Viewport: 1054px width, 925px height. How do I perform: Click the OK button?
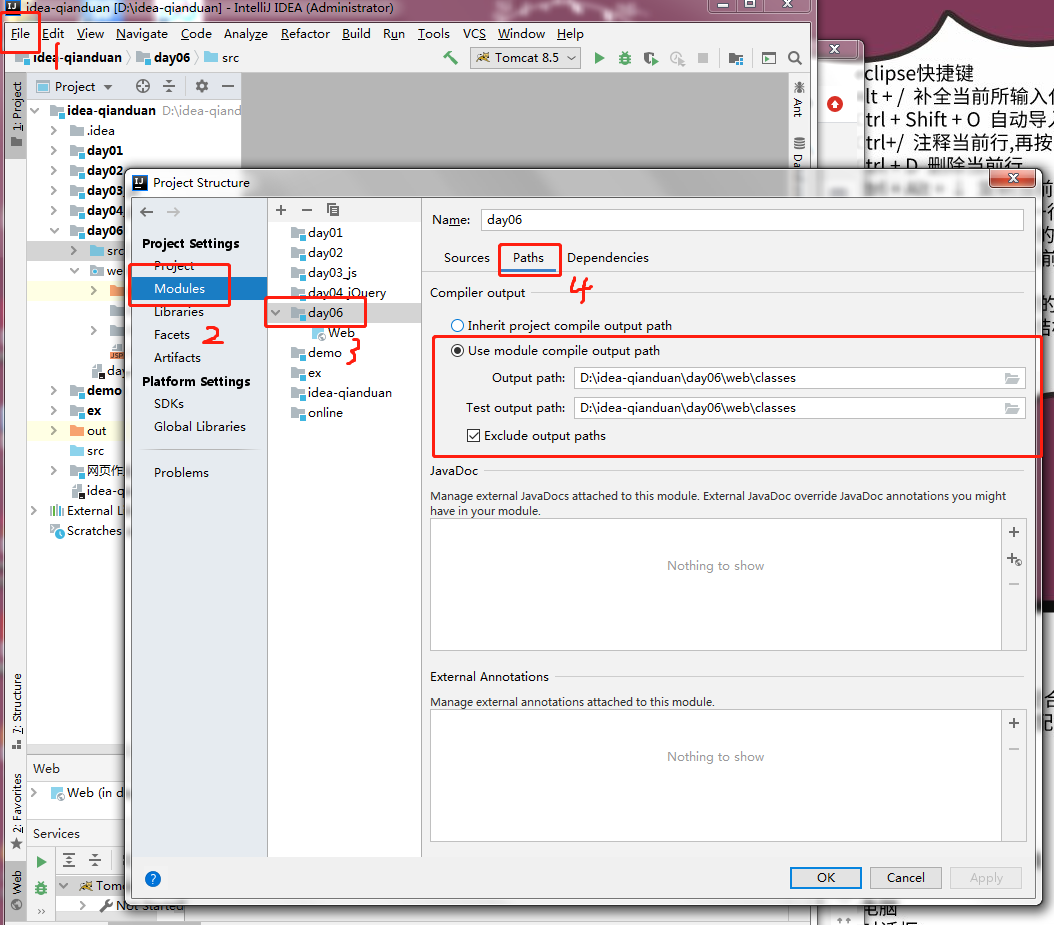tap(825, 878)
